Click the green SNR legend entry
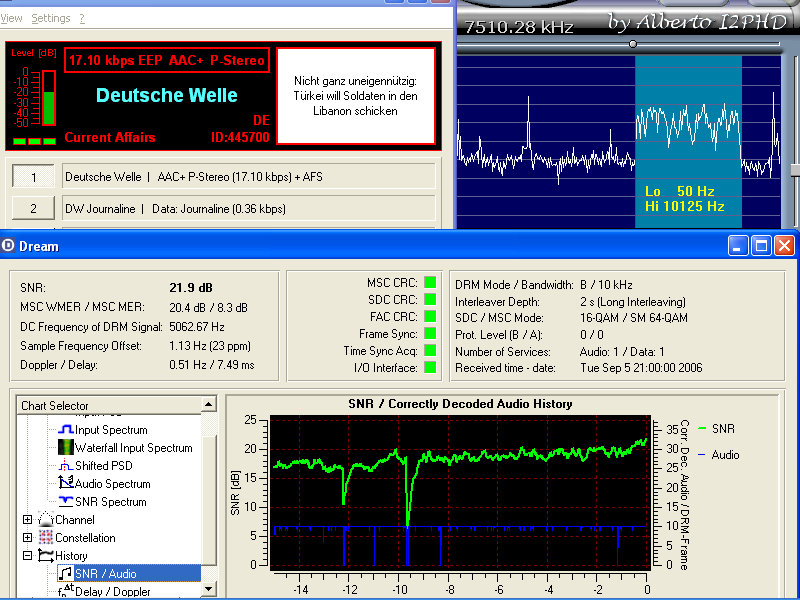800x600 pixels. tap(716, 429)
